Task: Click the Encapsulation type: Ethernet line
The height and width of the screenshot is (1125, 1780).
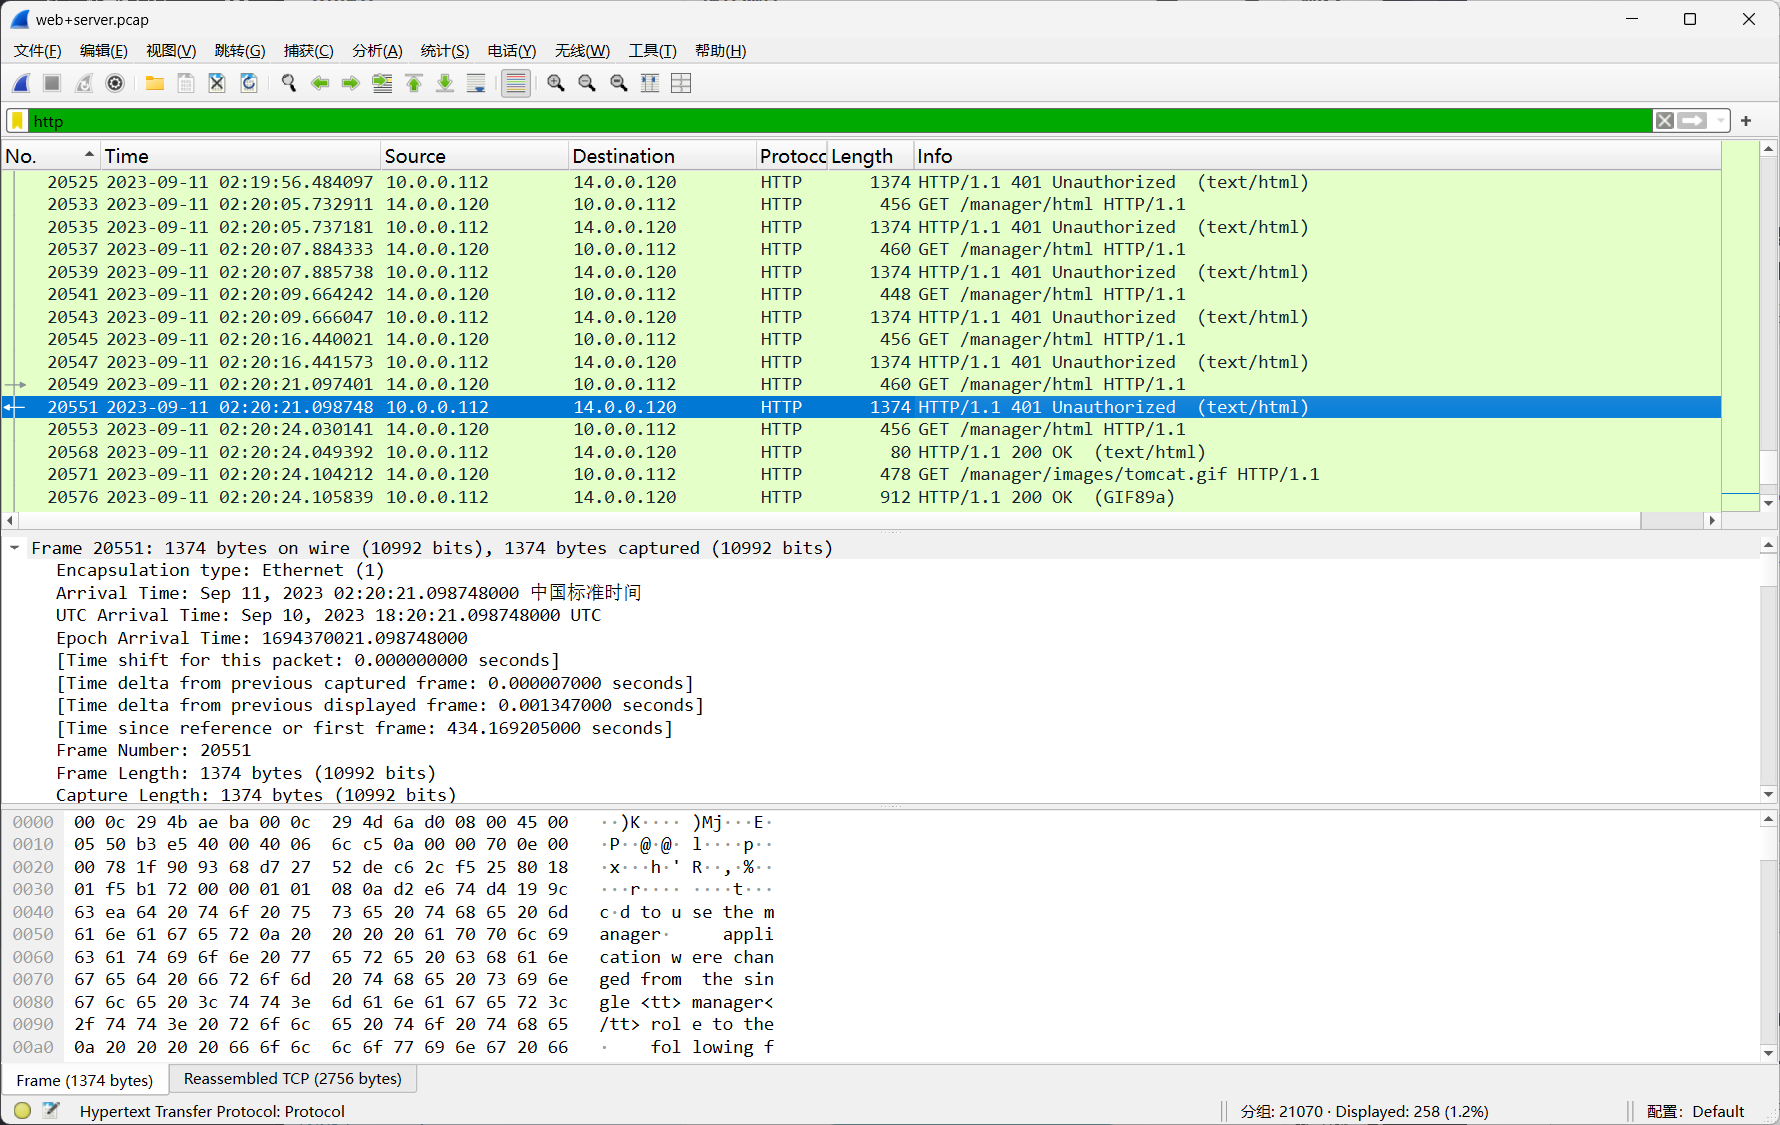Action: point(220,570)
